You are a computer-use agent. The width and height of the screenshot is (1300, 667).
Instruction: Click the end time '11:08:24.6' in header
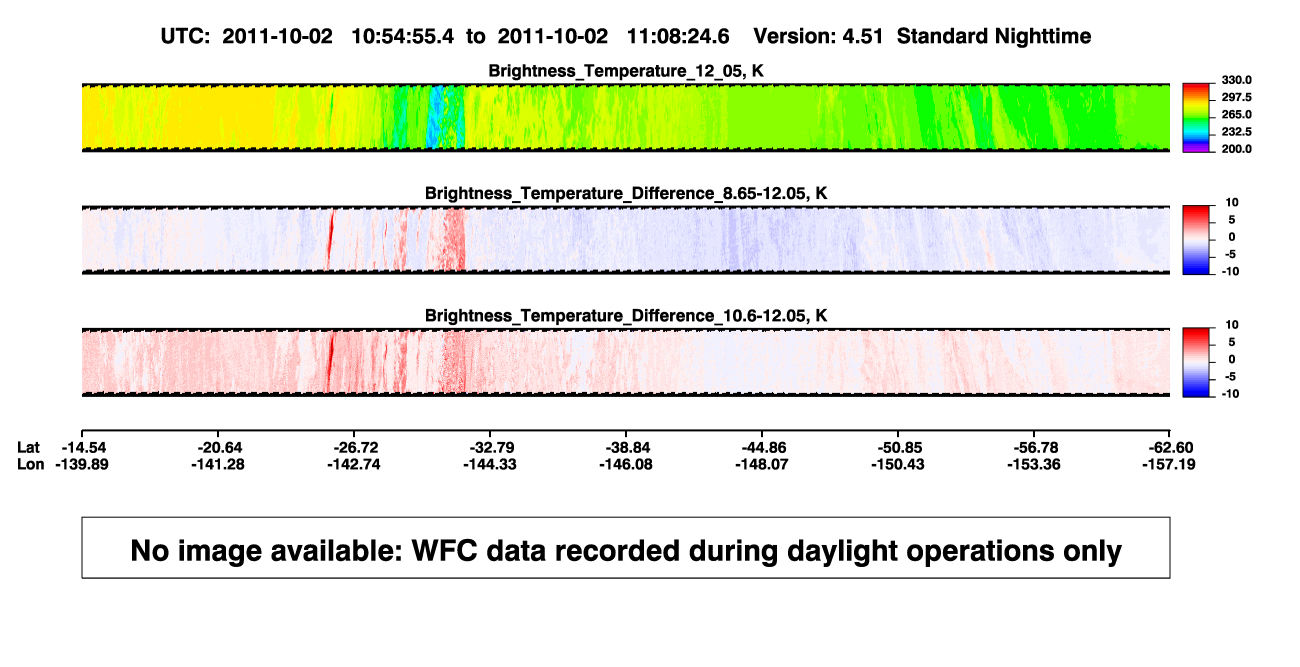[678, 36]
